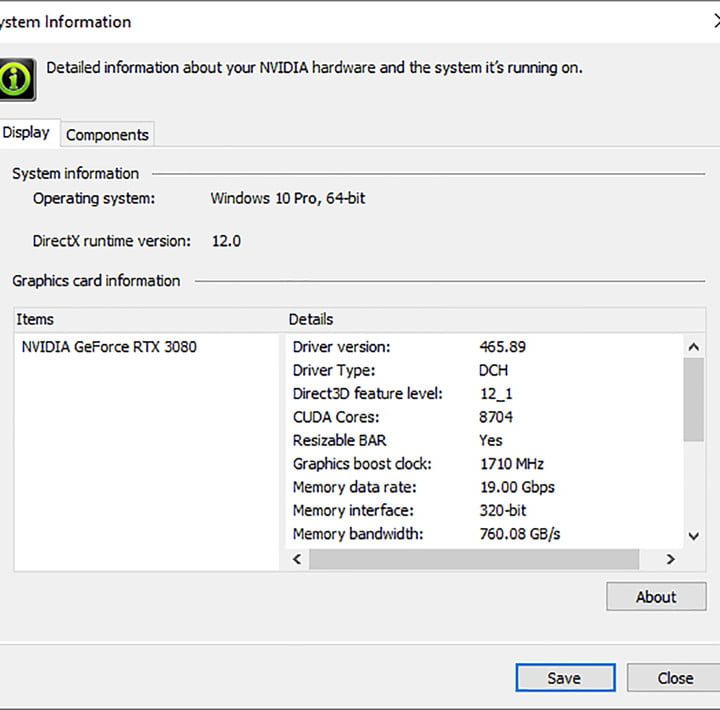Click Memory interface 320-bit value

[503, 511]
